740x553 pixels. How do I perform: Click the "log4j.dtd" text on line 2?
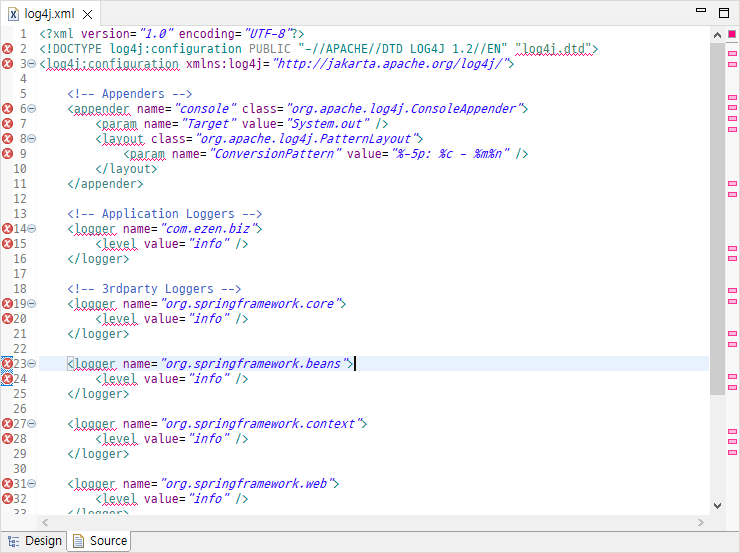[x=553, y=49]
